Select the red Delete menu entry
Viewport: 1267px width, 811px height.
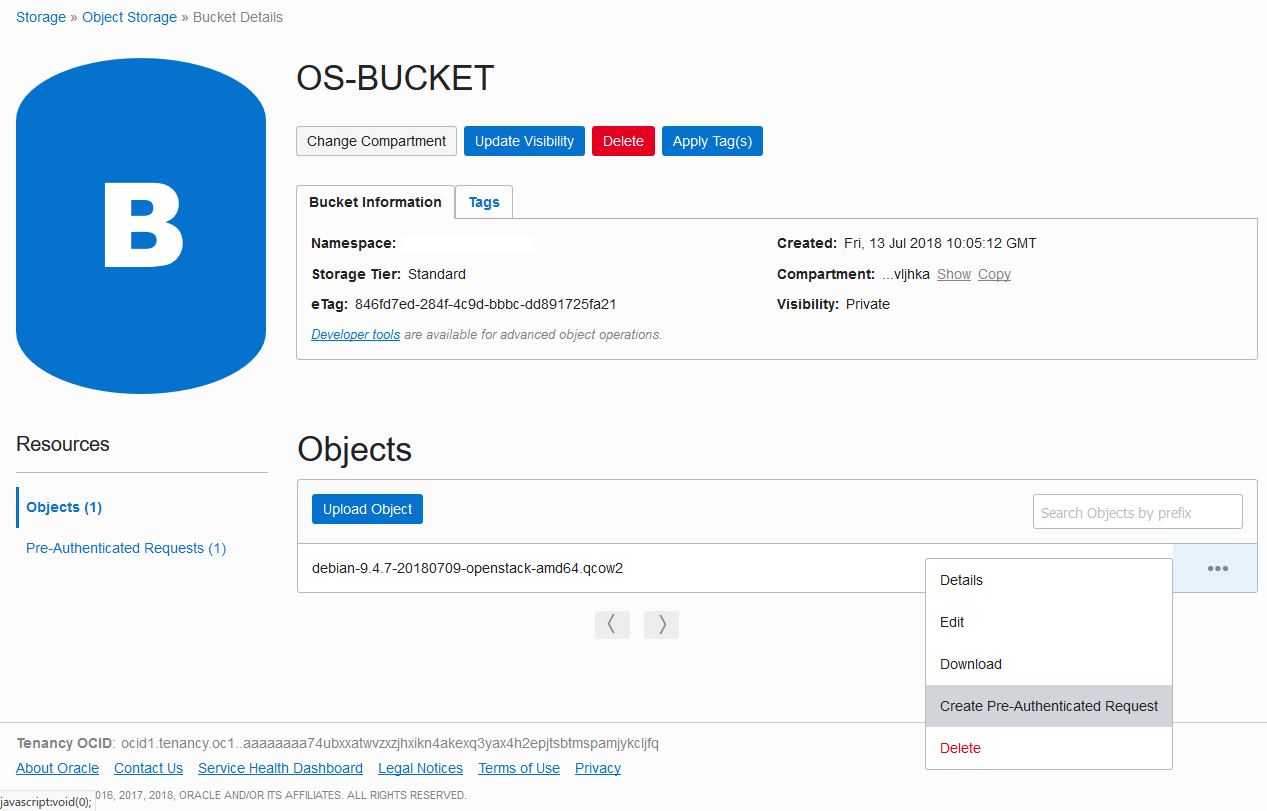(x=1048, y=748)
